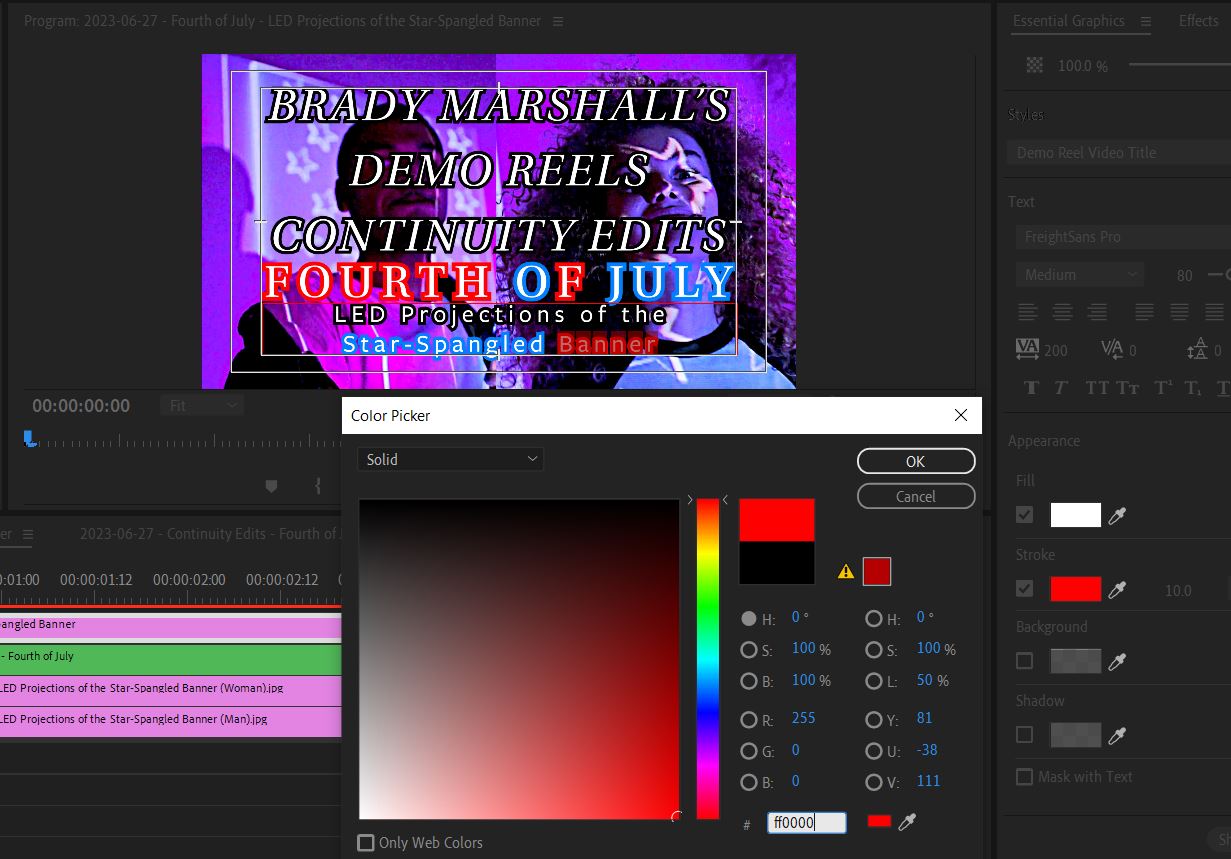Image resolution: width=1231 pixels, height=859 pixels.
Task: Click the out-of-gamut warning icon
Action: [846, 572]
